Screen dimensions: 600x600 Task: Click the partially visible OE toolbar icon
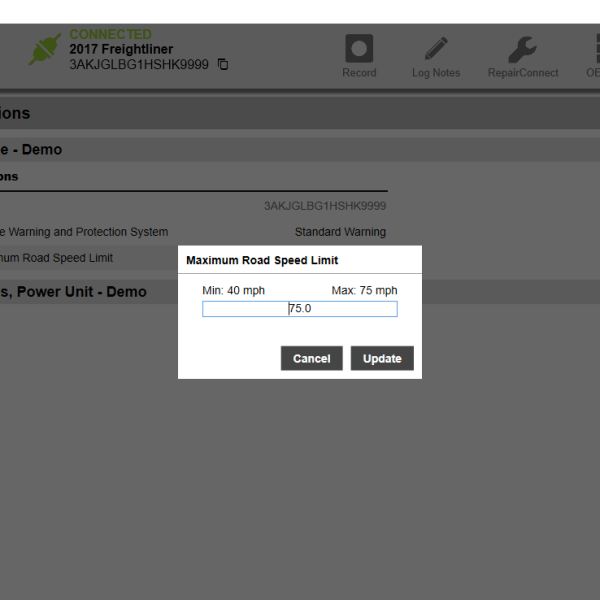tap(592, 50)
